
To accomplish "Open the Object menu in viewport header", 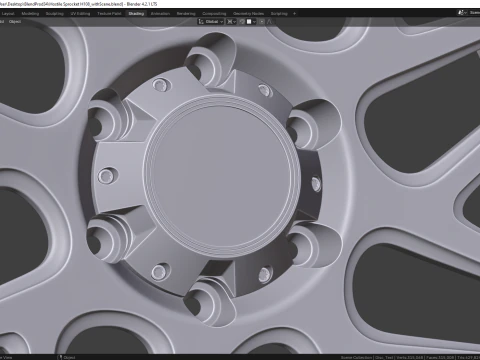I will 15,22.
